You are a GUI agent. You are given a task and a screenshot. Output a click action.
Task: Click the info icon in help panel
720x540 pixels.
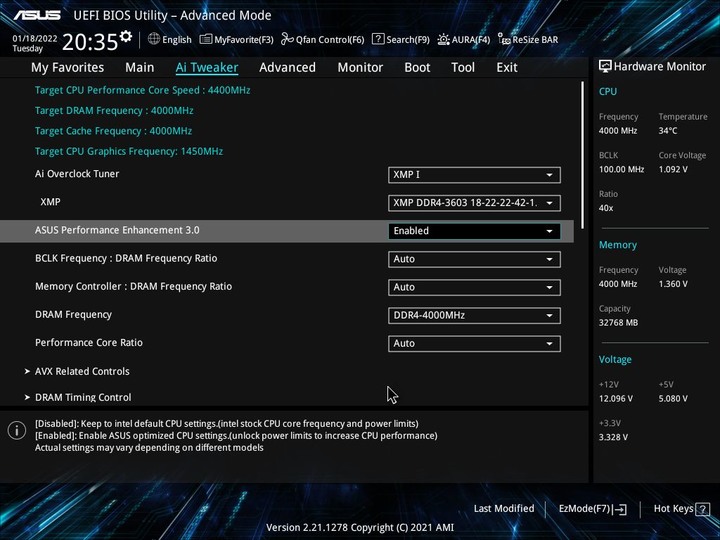coord(17,431)
